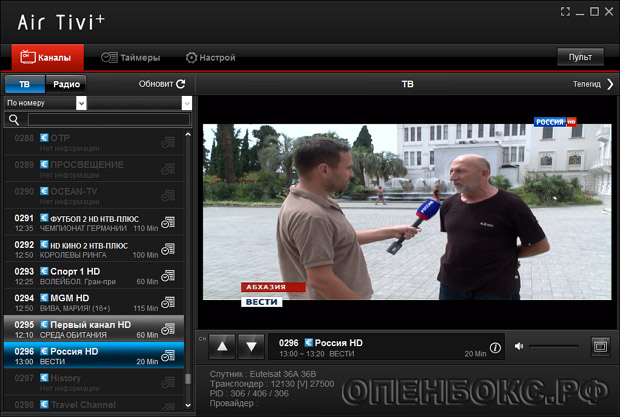Select channel 0292 HD КИНО 2 НТВ-ПЛЮС
Screen dimensions: 620x417
[x=94, y=249]
